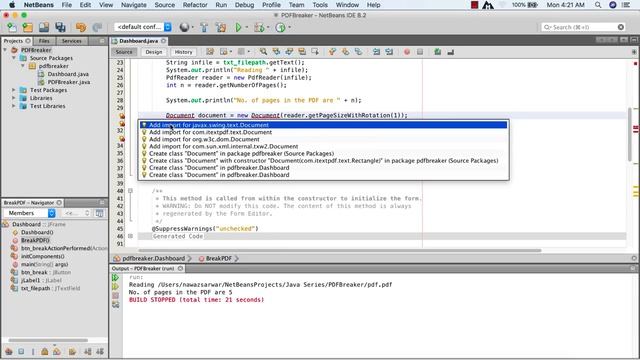Open the Refactor menu
Screen dimensions: 640x360
click(195, 5)
